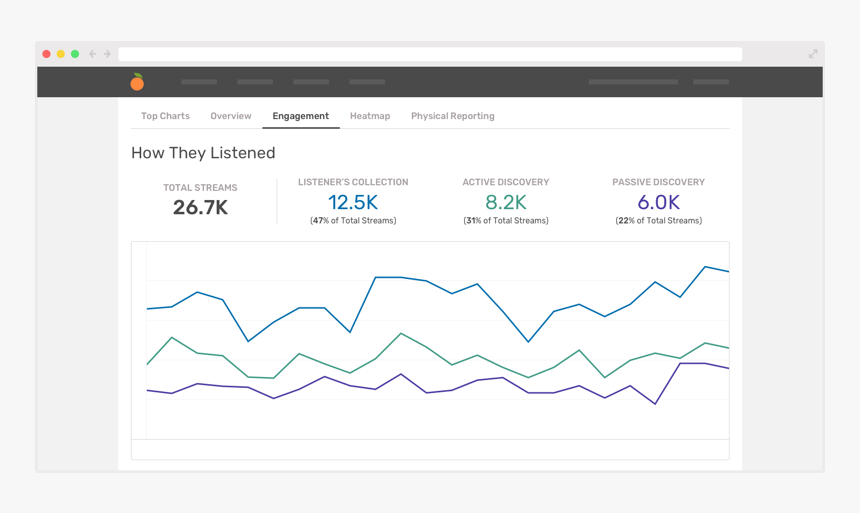
Task: Click the orange fruit logo icon
Action: click(137, 82)
